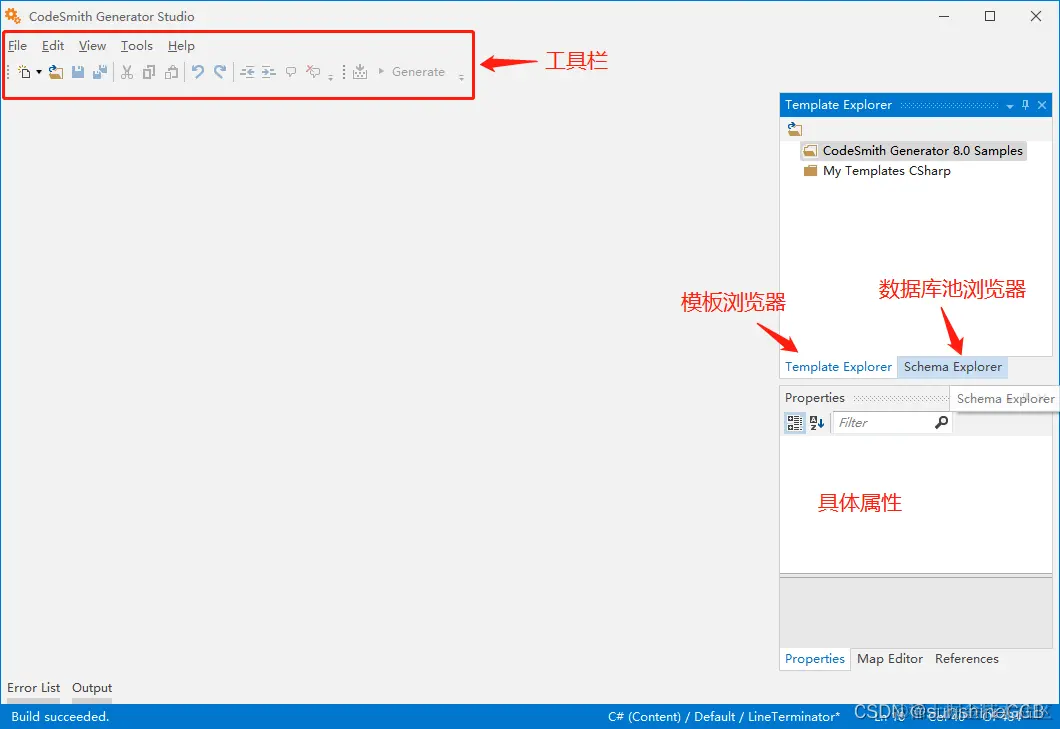
Task: Open the Tools menu
Action: click(137, 45)
